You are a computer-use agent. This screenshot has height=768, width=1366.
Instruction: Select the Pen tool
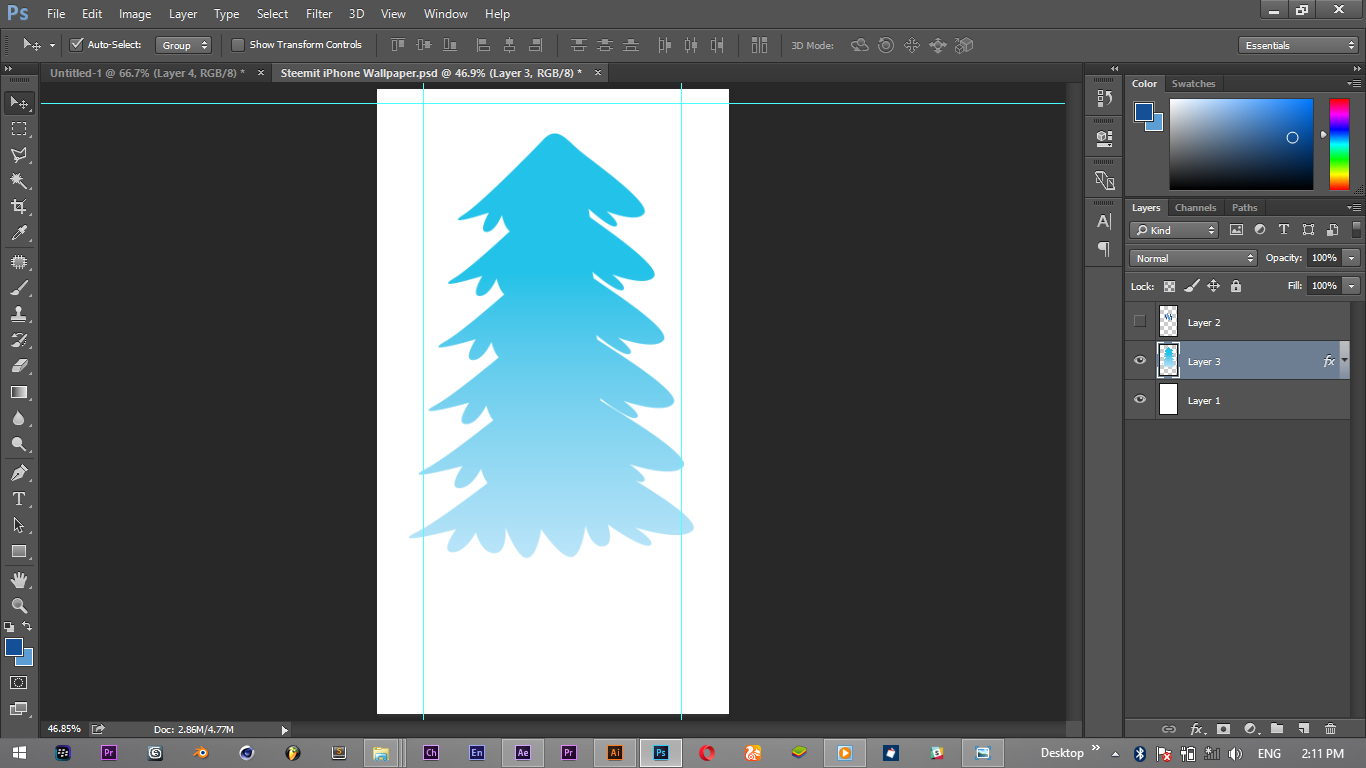[x=19, y=473]
